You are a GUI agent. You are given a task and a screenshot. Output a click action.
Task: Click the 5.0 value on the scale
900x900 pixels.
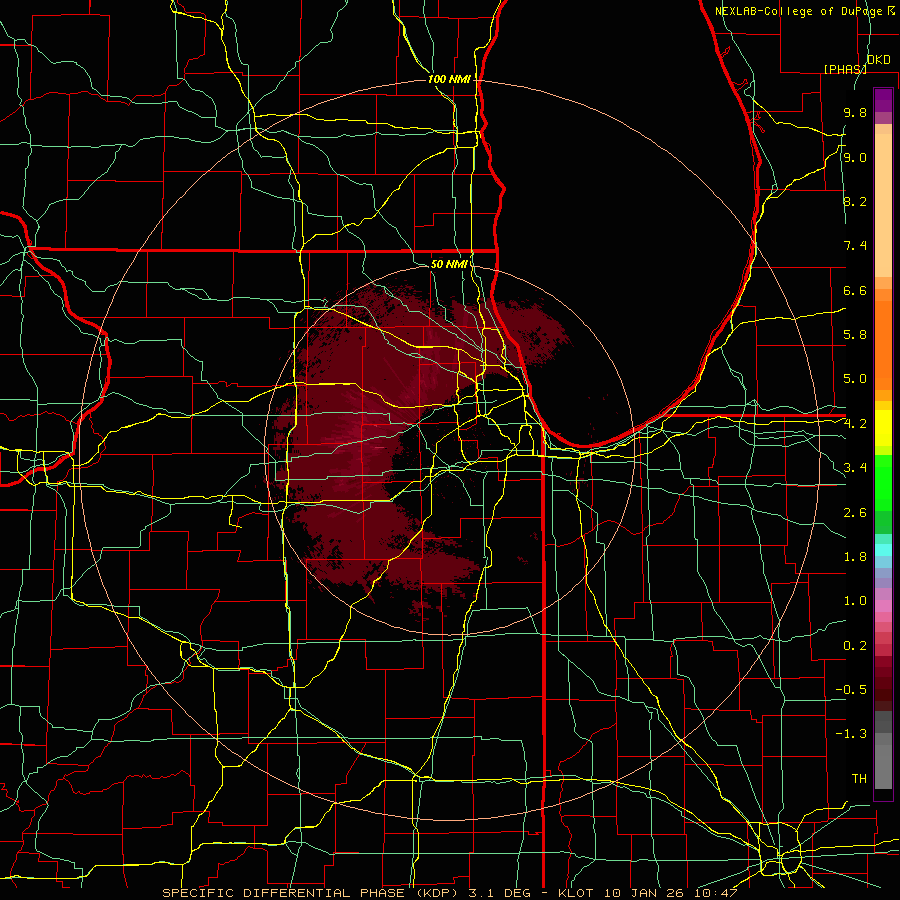pos(855,379)
